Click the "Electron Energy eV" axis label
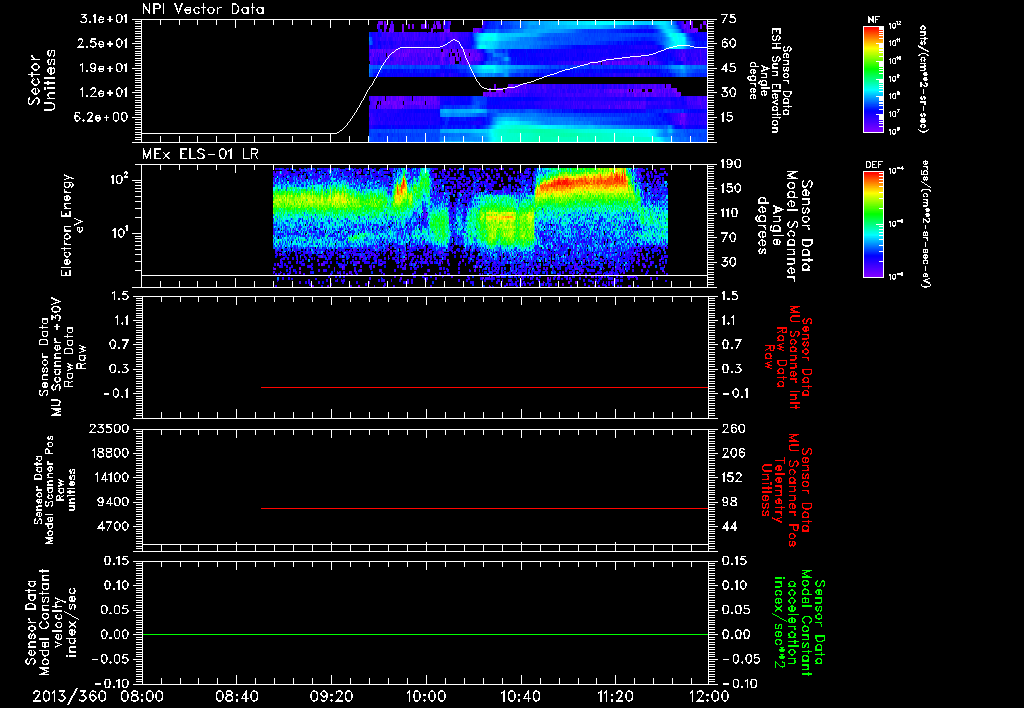 [x=72, y=225]
